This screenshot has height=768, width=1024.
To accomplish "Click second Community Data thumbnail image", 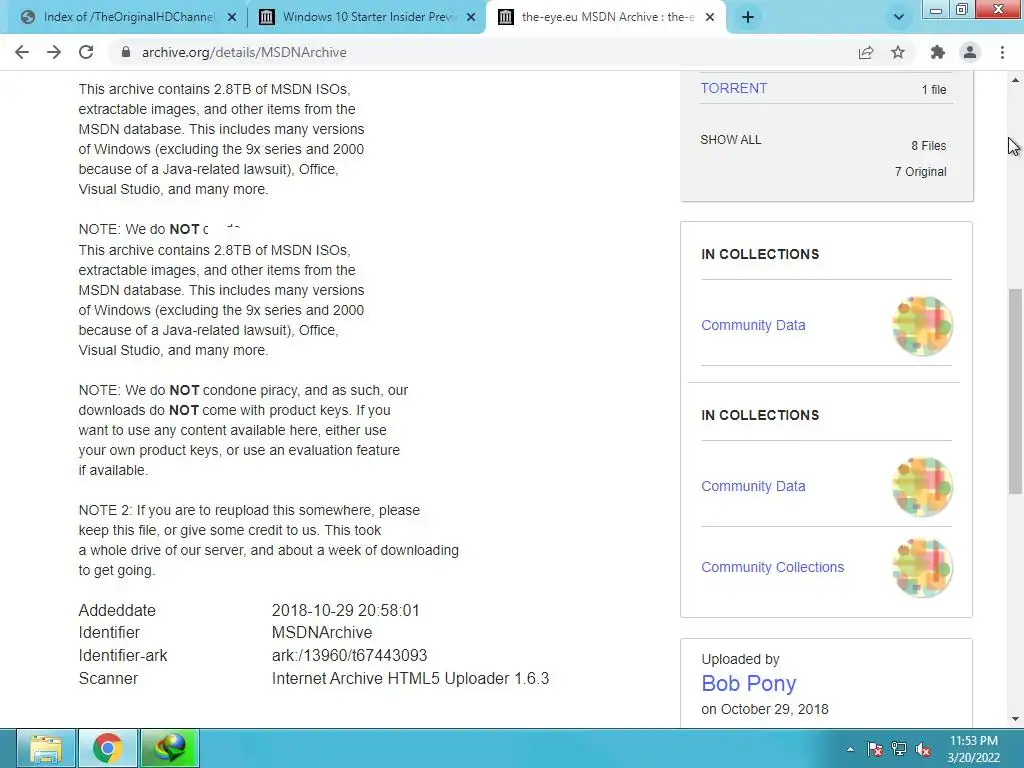I will pyautogui.click(x=922, y=487).
